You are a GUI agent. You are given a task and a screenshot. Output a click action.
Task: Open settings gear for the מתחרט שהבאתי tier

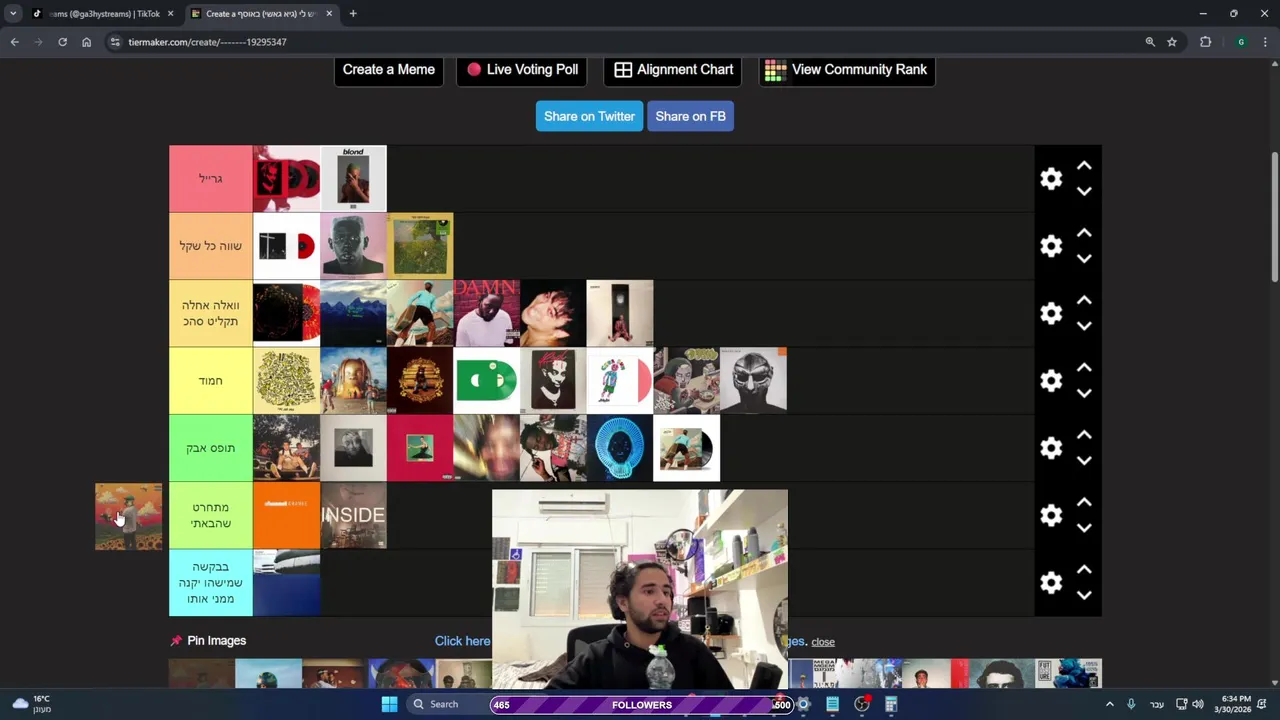coord(1051,515)
